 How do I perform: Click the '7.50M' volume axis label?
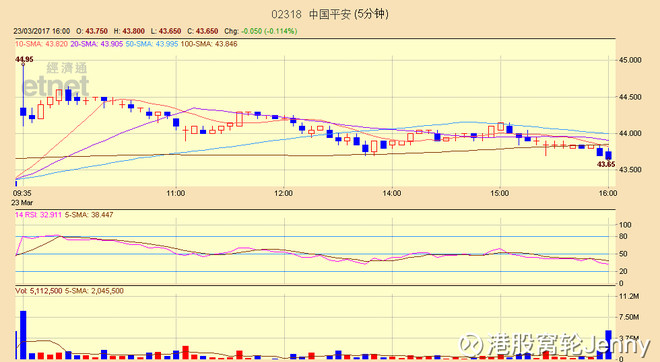pos(629,317)
